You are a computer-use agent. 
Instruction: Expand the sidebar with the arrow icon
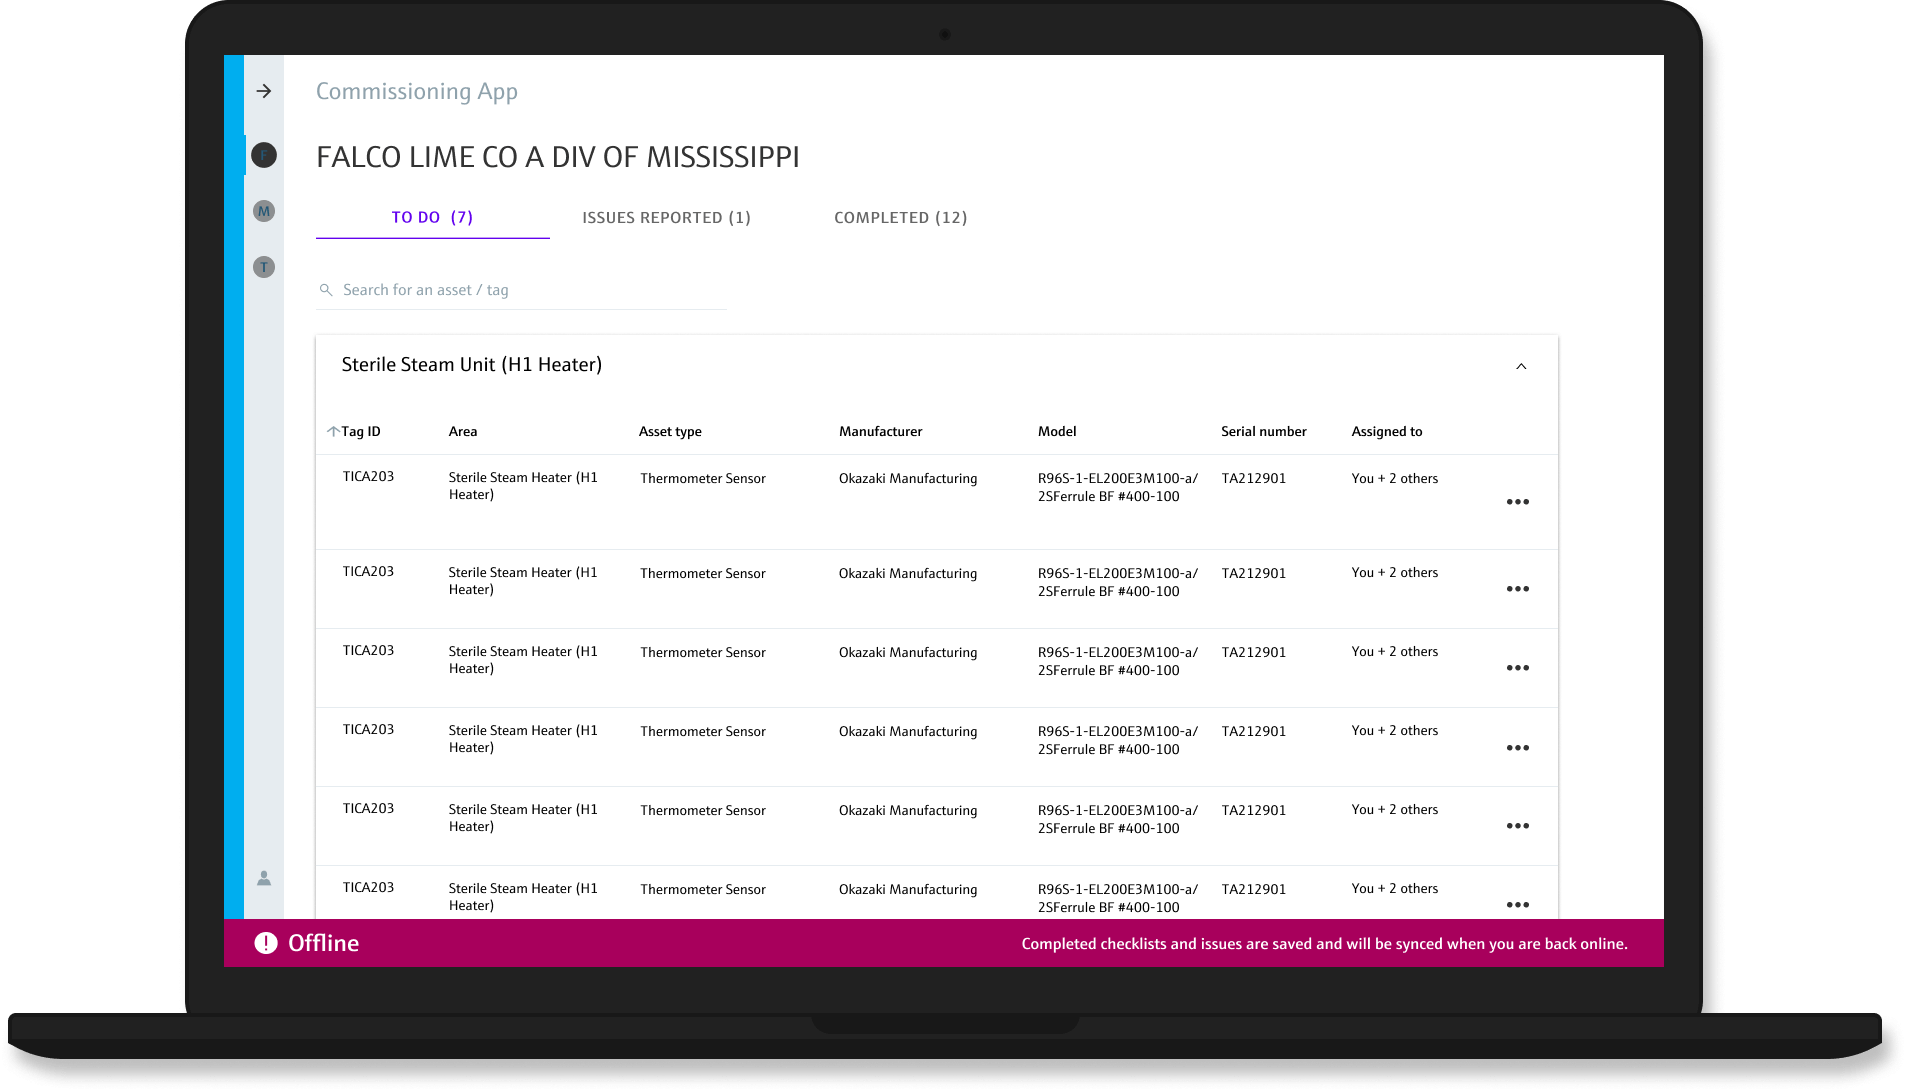(264, 91)
